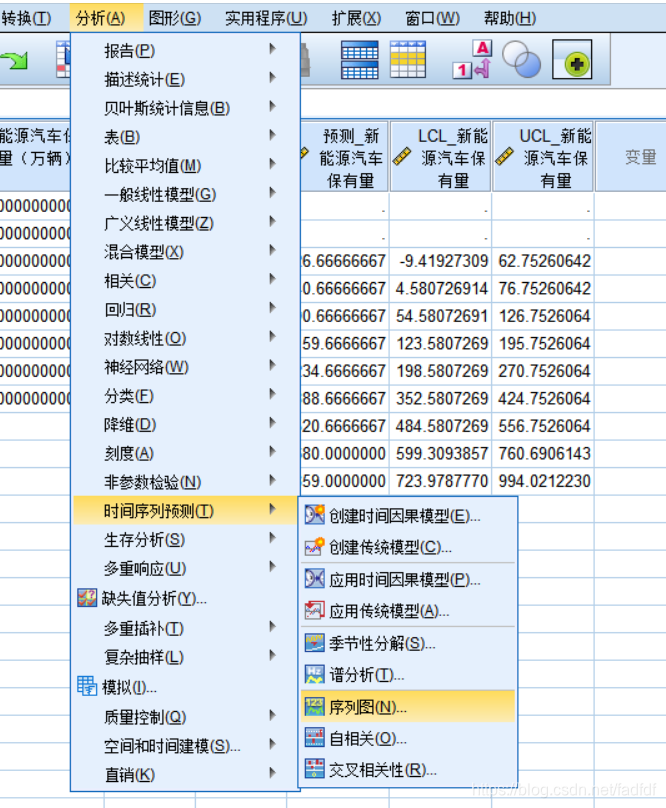Expand the 比较平均值(M) submenu arrow
Viewport: 666px width, 808px height.
[273, 164]
